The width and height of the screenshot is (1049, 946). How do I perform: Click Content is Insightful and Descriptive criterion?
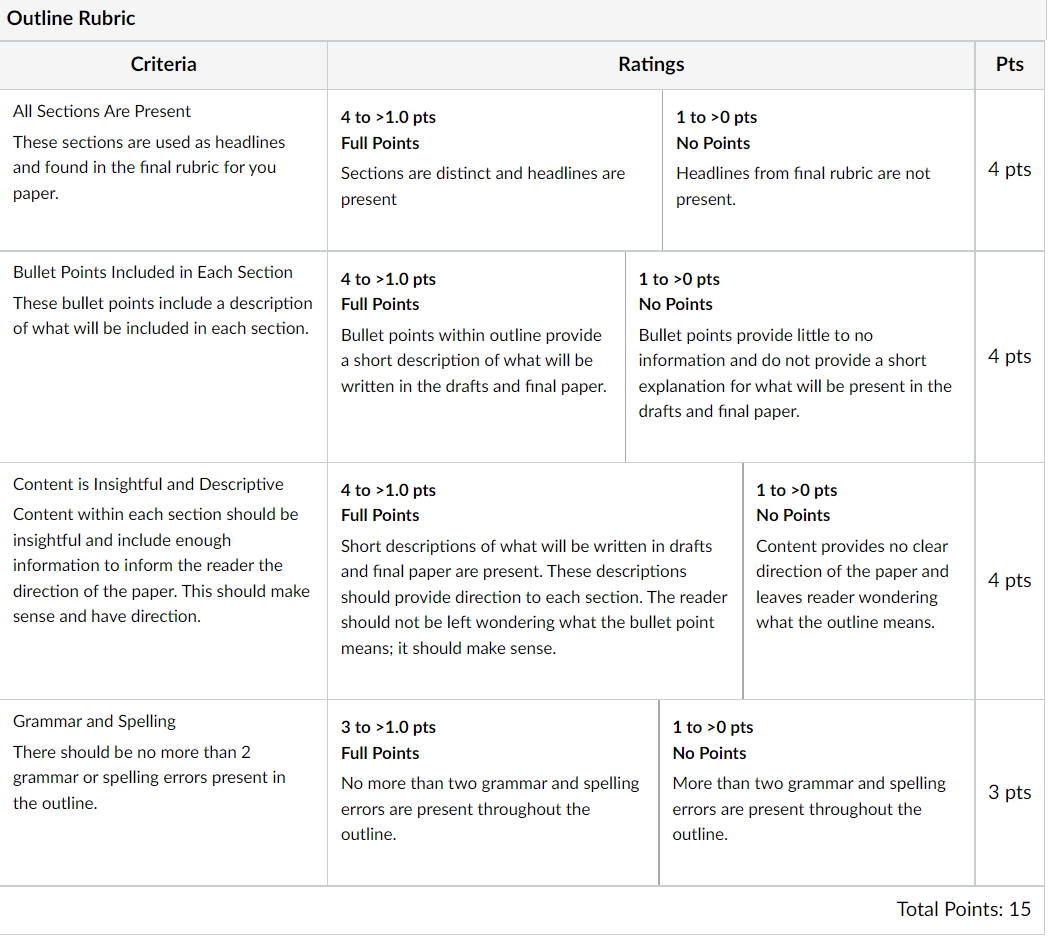click(148, 484)
